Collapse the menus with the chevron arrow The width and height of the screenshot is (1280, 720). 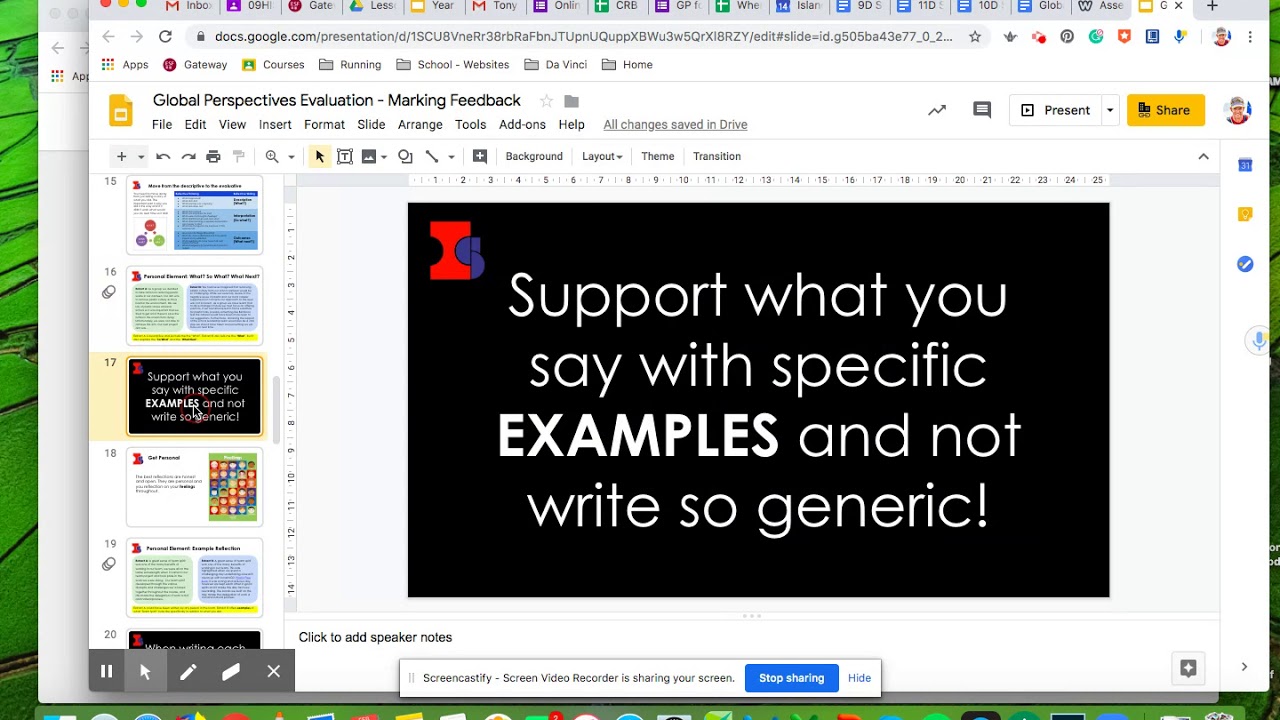pyautogui.click(x=1204, y=156)
